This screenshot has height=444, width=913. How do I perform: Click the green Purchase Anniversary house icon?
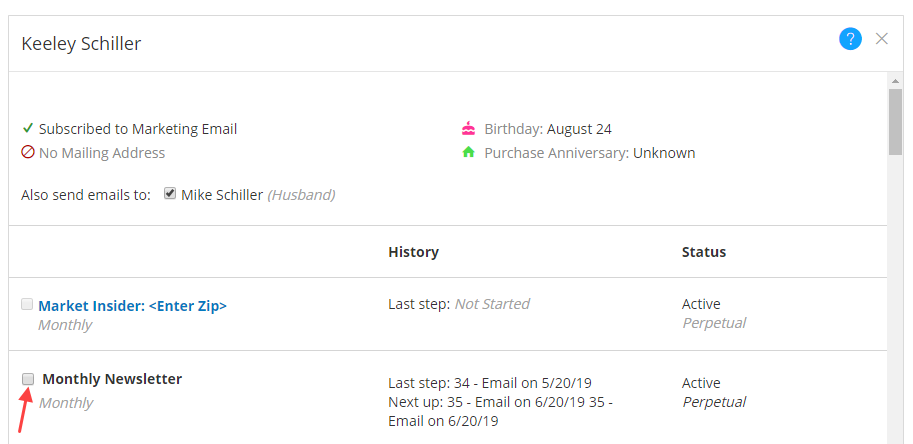point(468,153)
